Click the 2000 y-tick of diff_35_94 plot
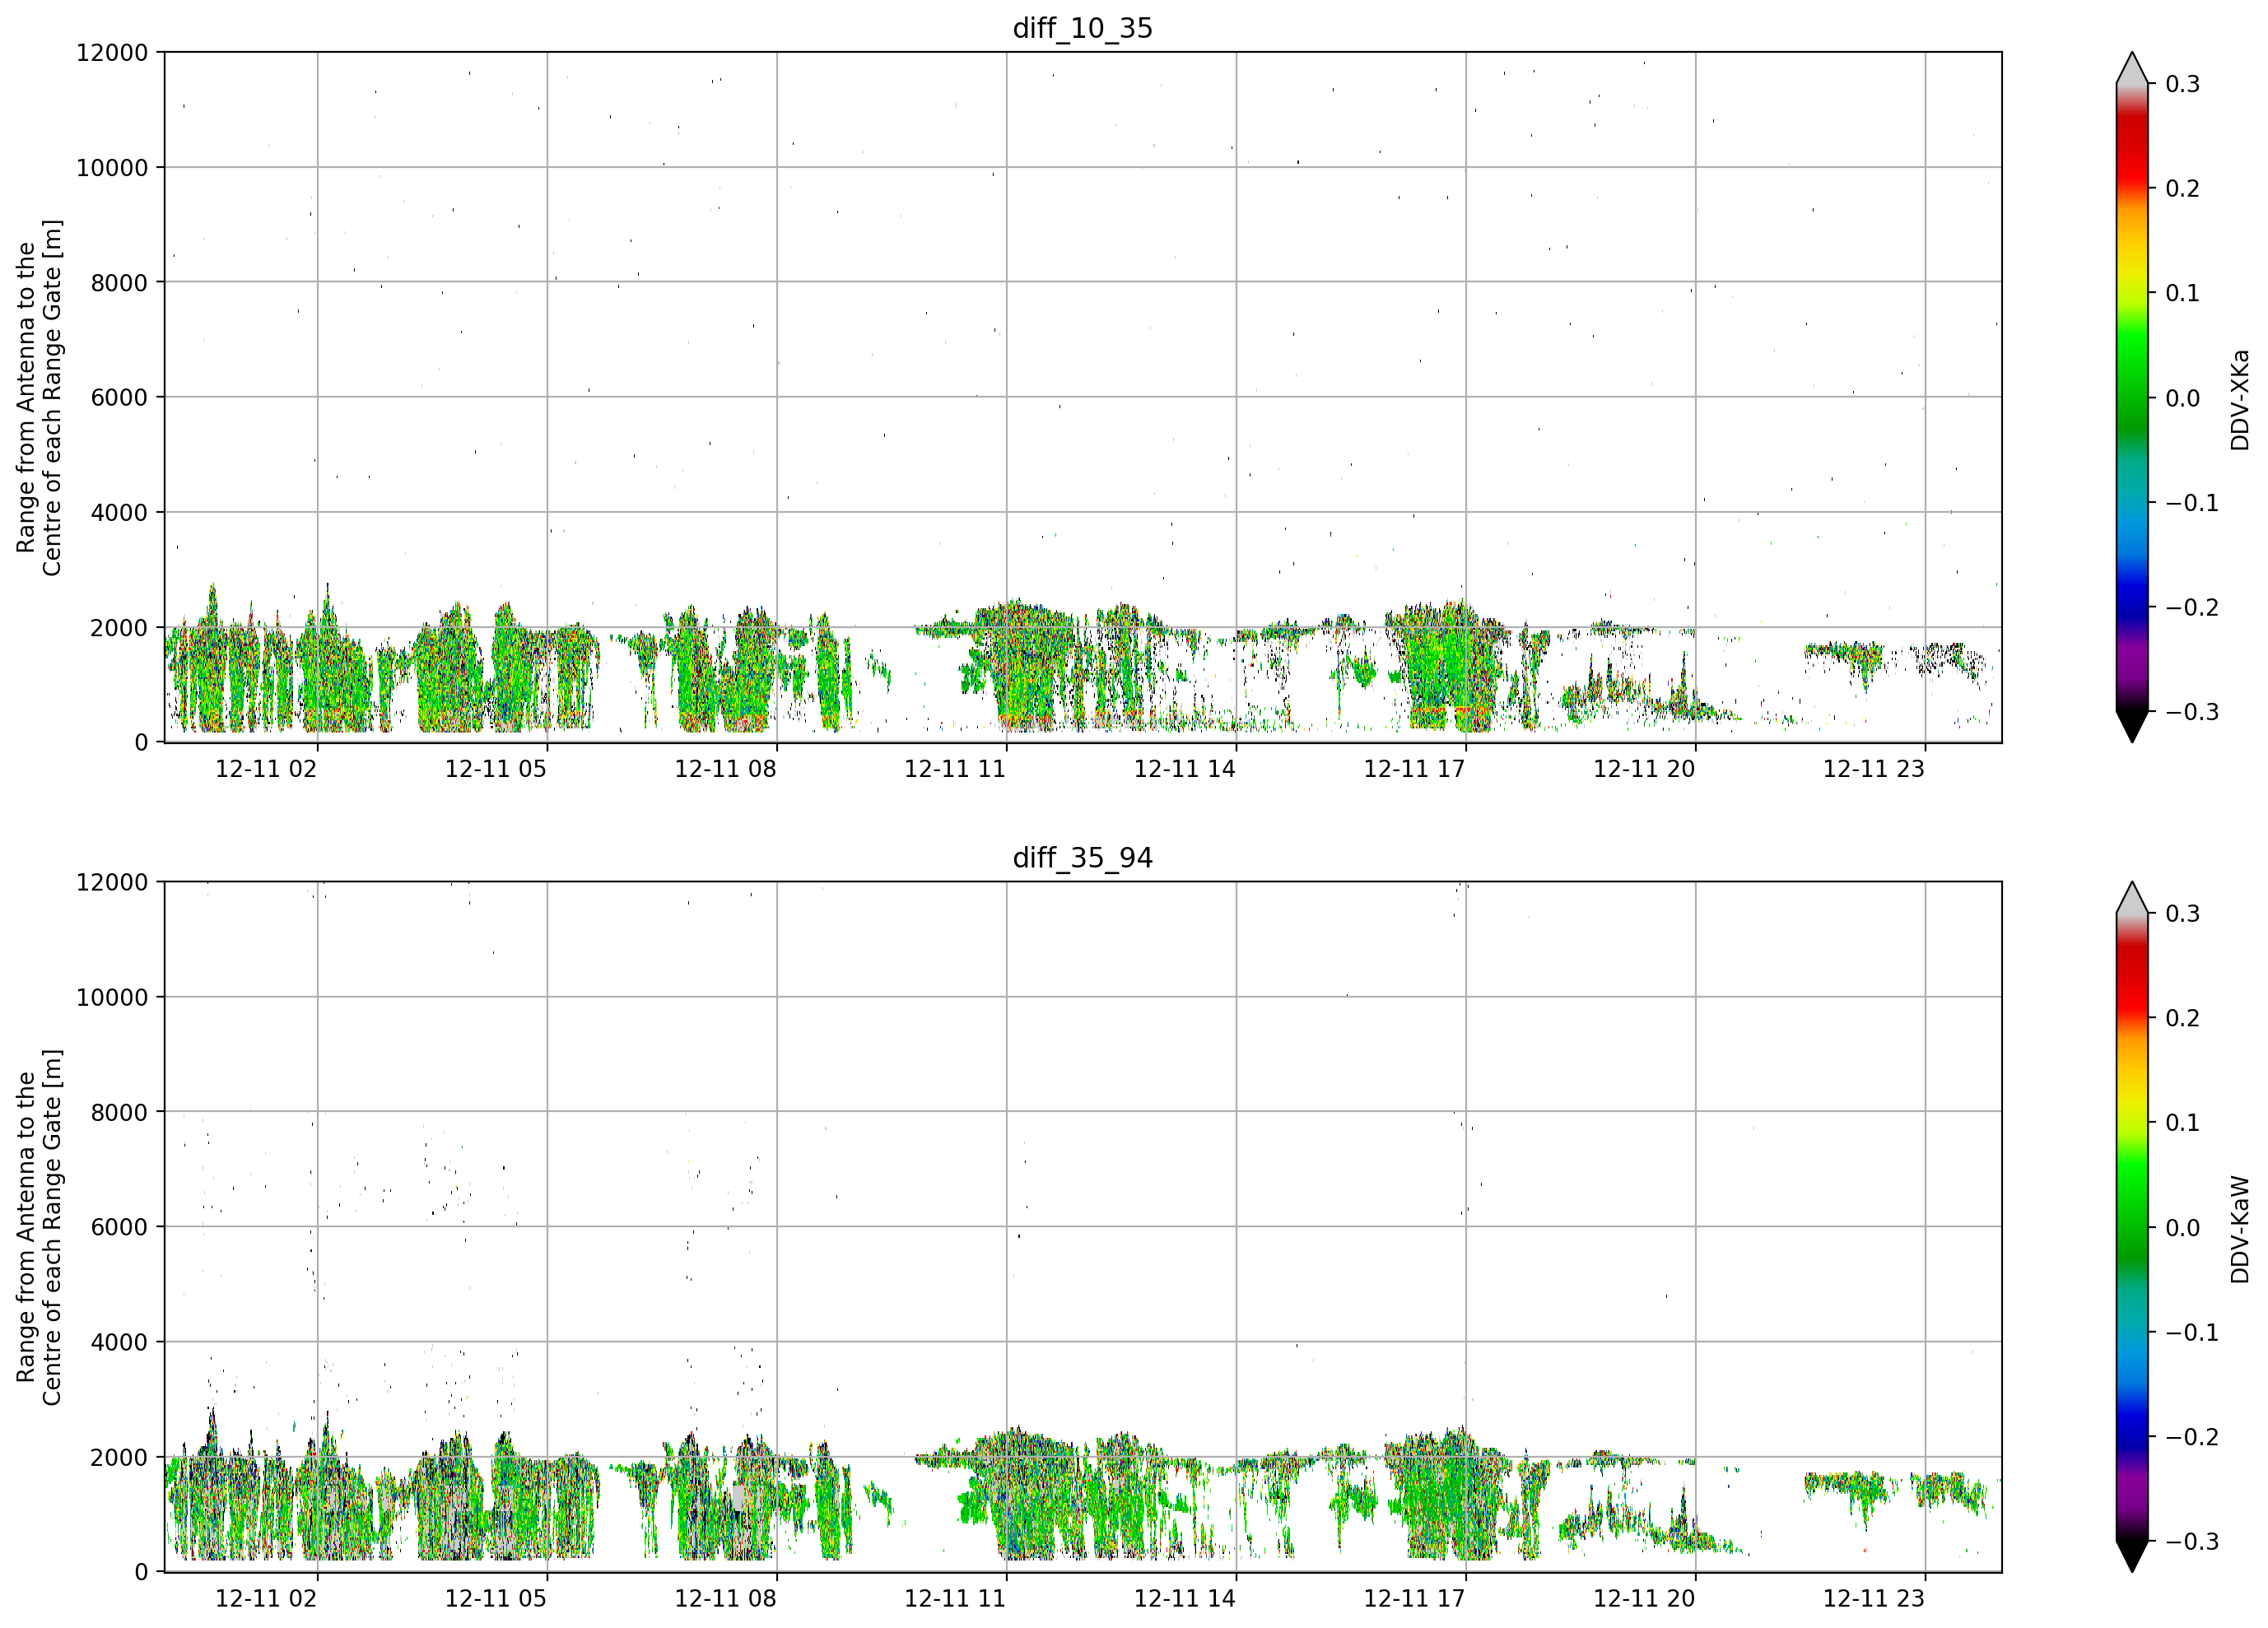This screenshot has height=1628, width=2268. tap(119, 1457)
